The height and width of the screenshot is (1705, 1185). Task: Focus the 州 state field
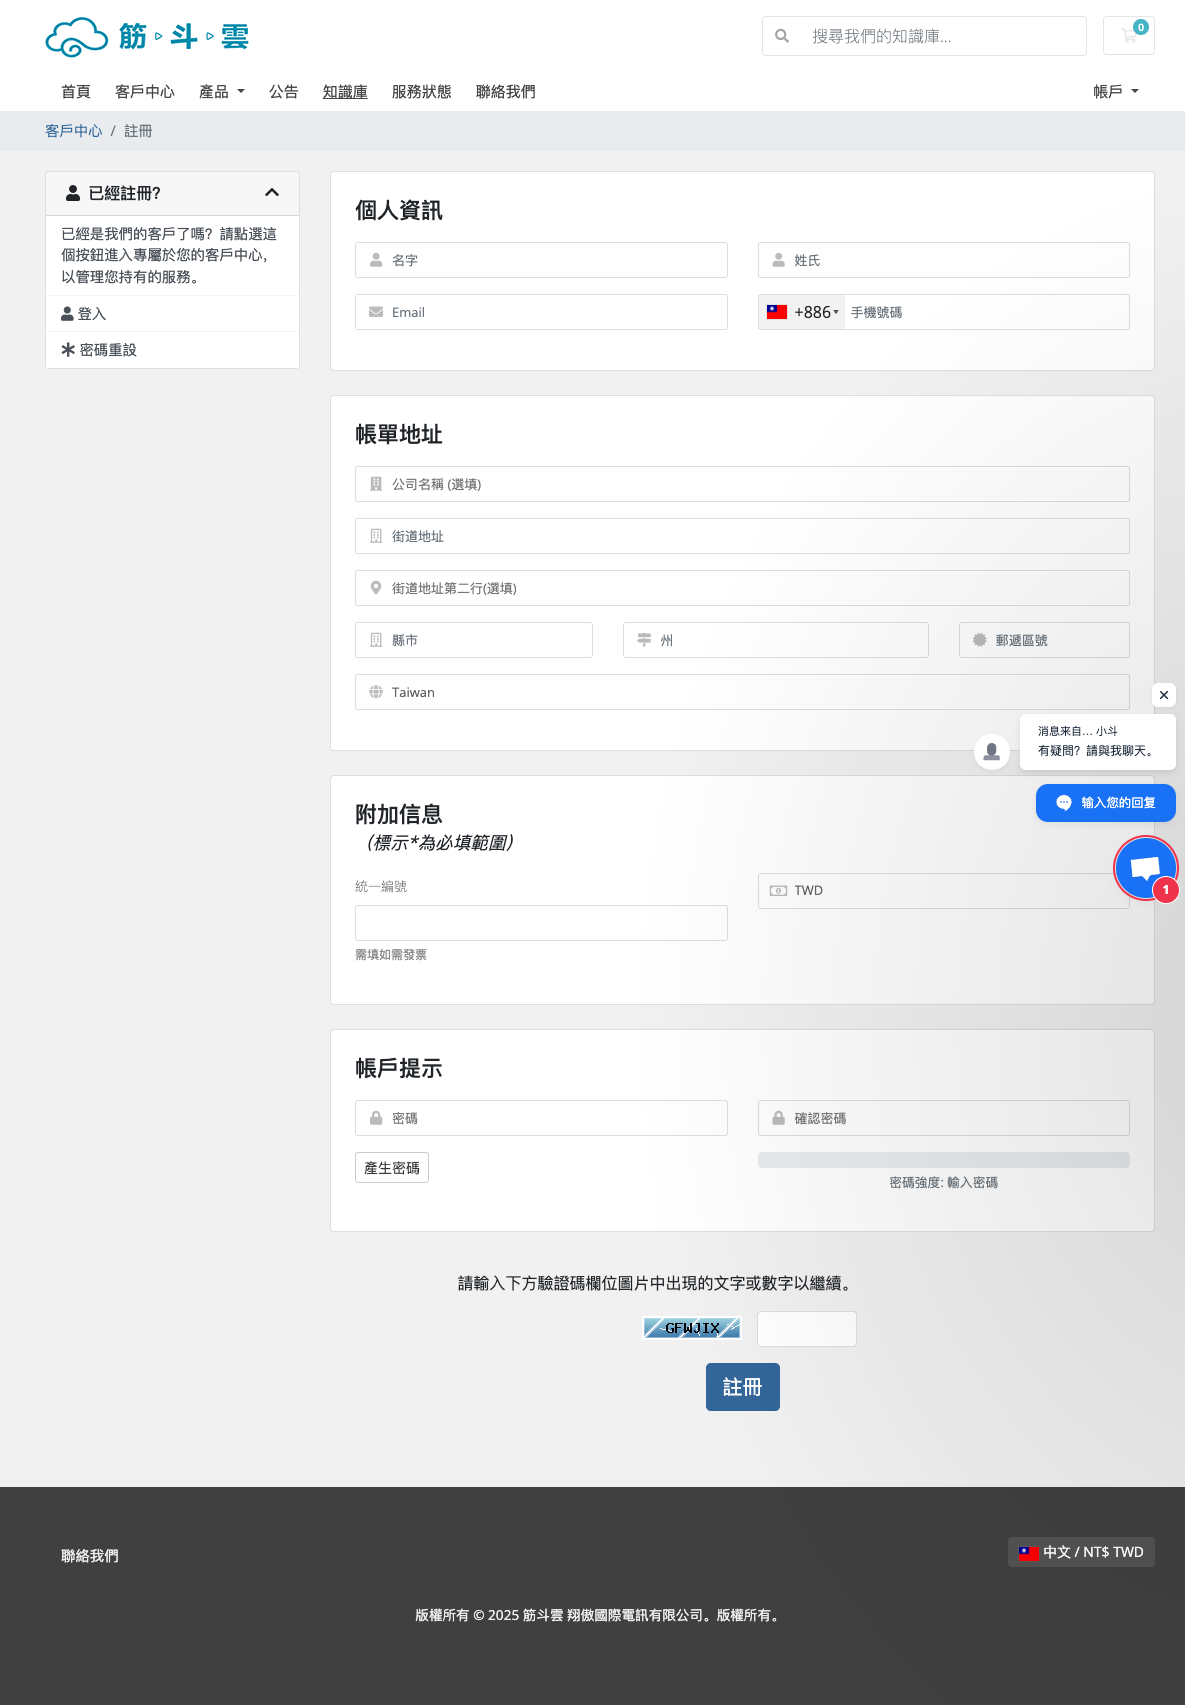(x=776, y=640)
